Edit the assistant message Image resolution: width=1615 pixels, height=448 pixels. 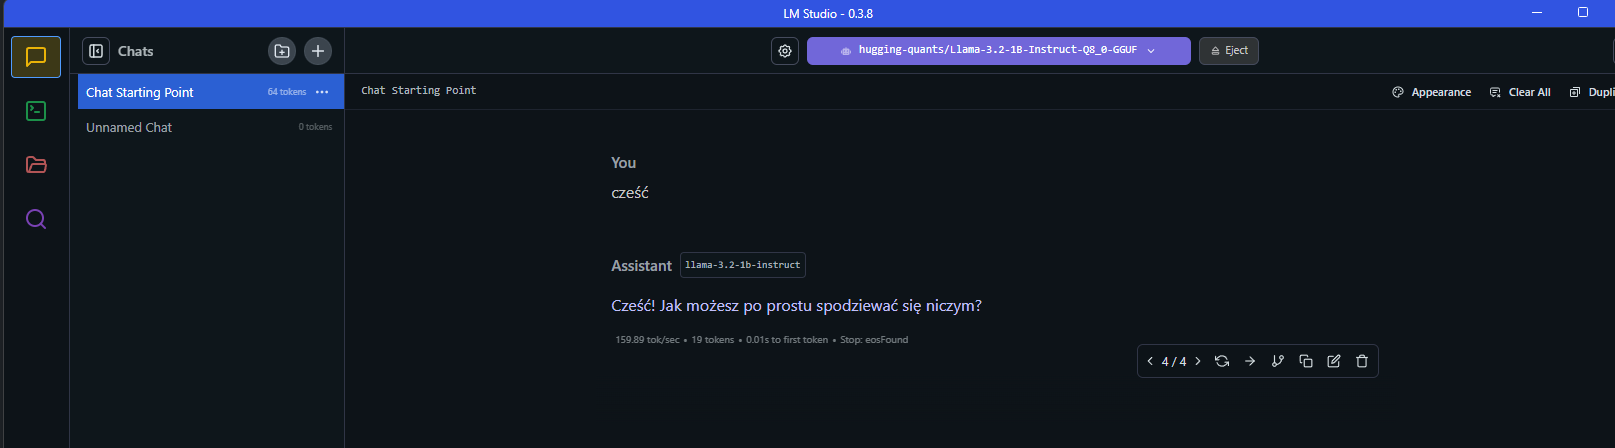(1334, 361)
